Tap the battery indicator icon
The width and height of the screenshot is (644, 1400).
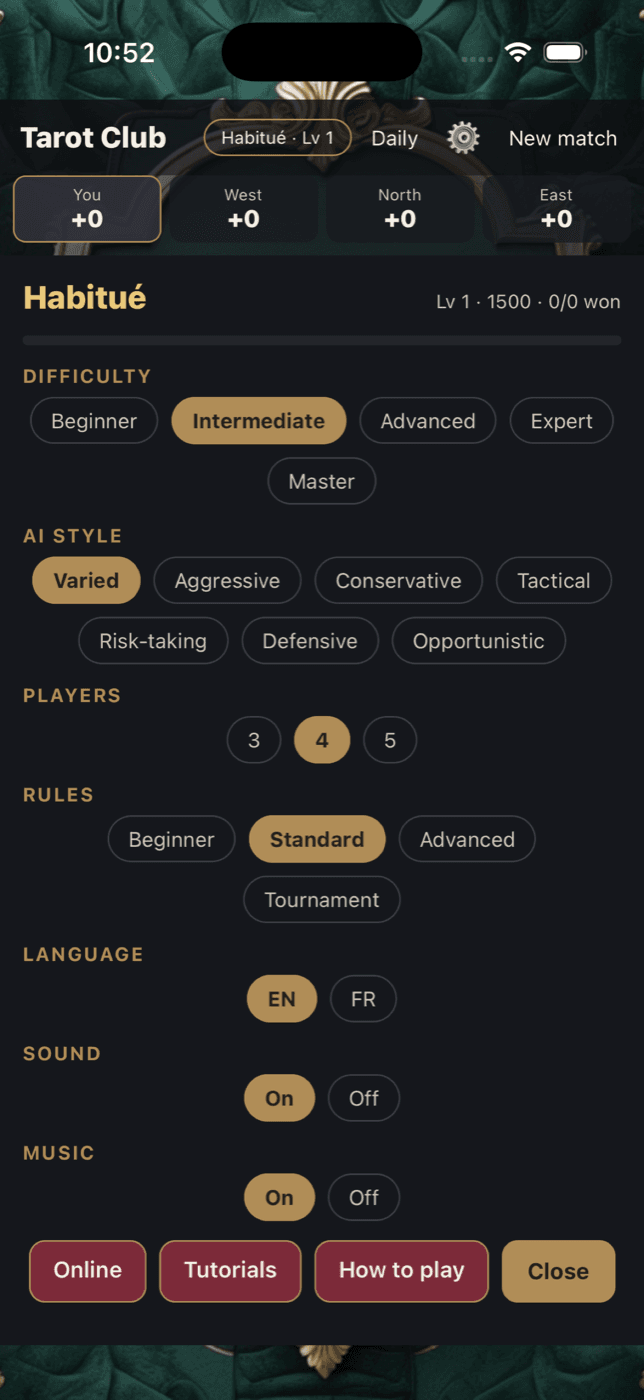(565, 52)
